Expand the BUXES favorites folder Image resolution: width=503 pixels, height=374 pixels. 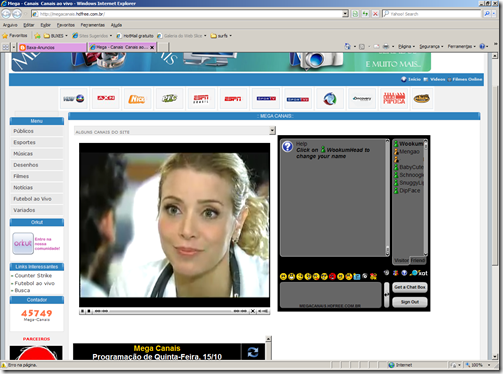(x=56, y=36)
